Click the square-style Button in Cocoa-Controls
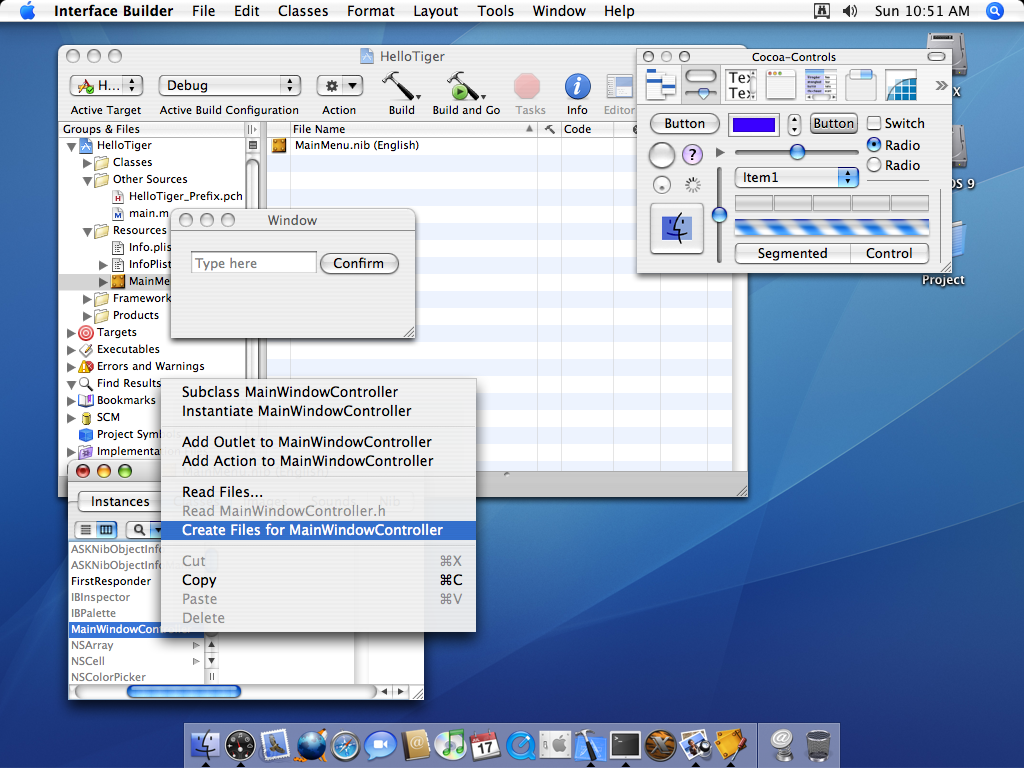 833,123
